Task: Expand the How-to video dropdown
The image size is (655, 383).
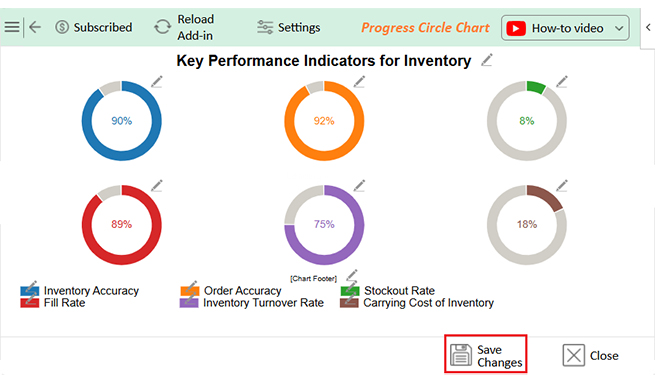Action: [619, 28]
